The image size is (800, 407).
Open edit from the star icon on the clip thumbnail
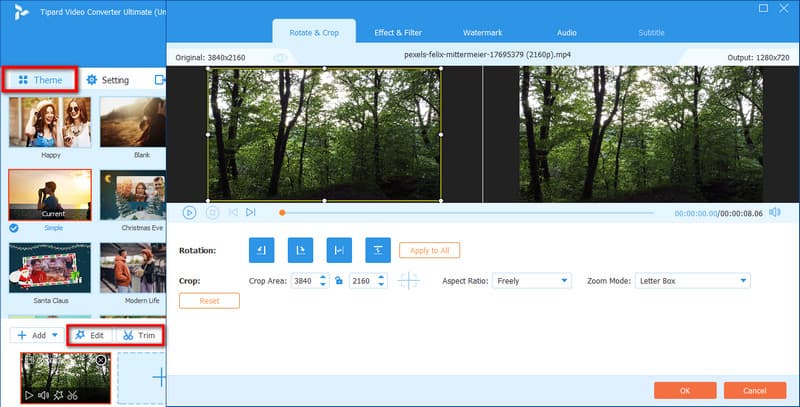59,395
